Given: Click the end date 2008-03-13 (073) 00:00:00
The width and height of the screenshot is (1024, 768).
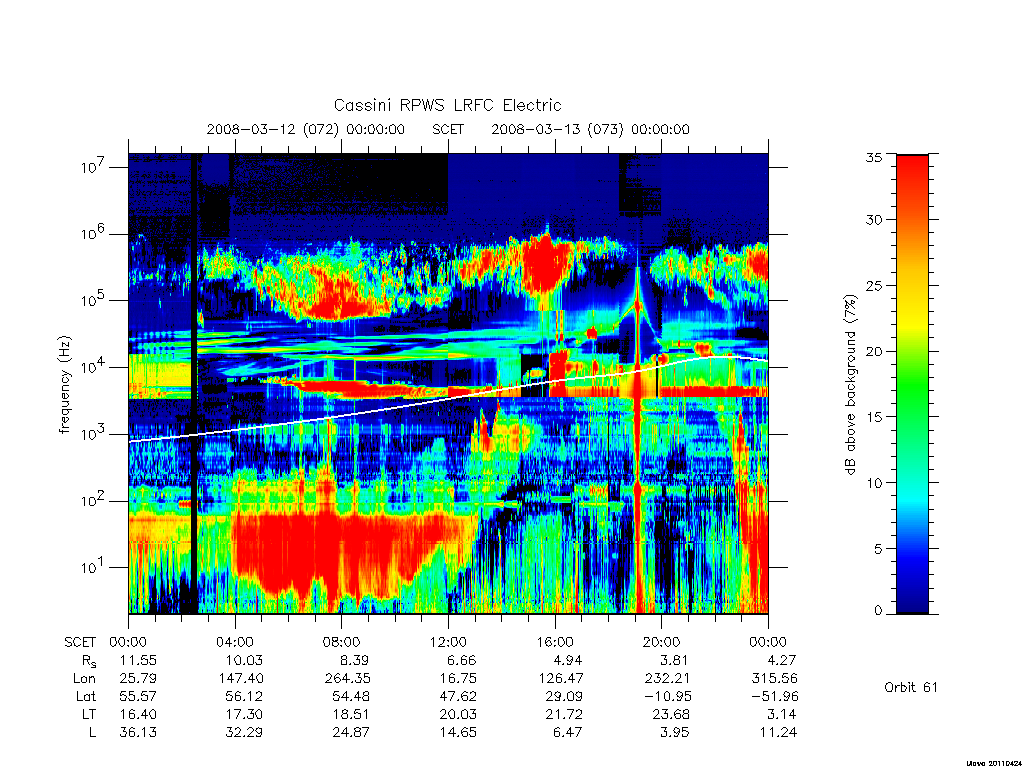Looking at the screenshot, I should [x=590, y=129].
